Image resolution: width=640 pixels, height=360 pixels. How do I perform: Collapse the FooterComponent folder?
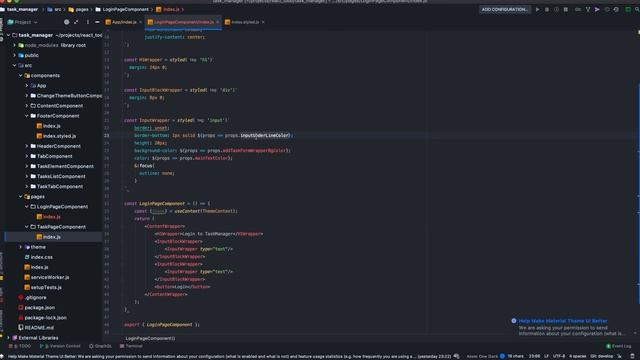27,116
